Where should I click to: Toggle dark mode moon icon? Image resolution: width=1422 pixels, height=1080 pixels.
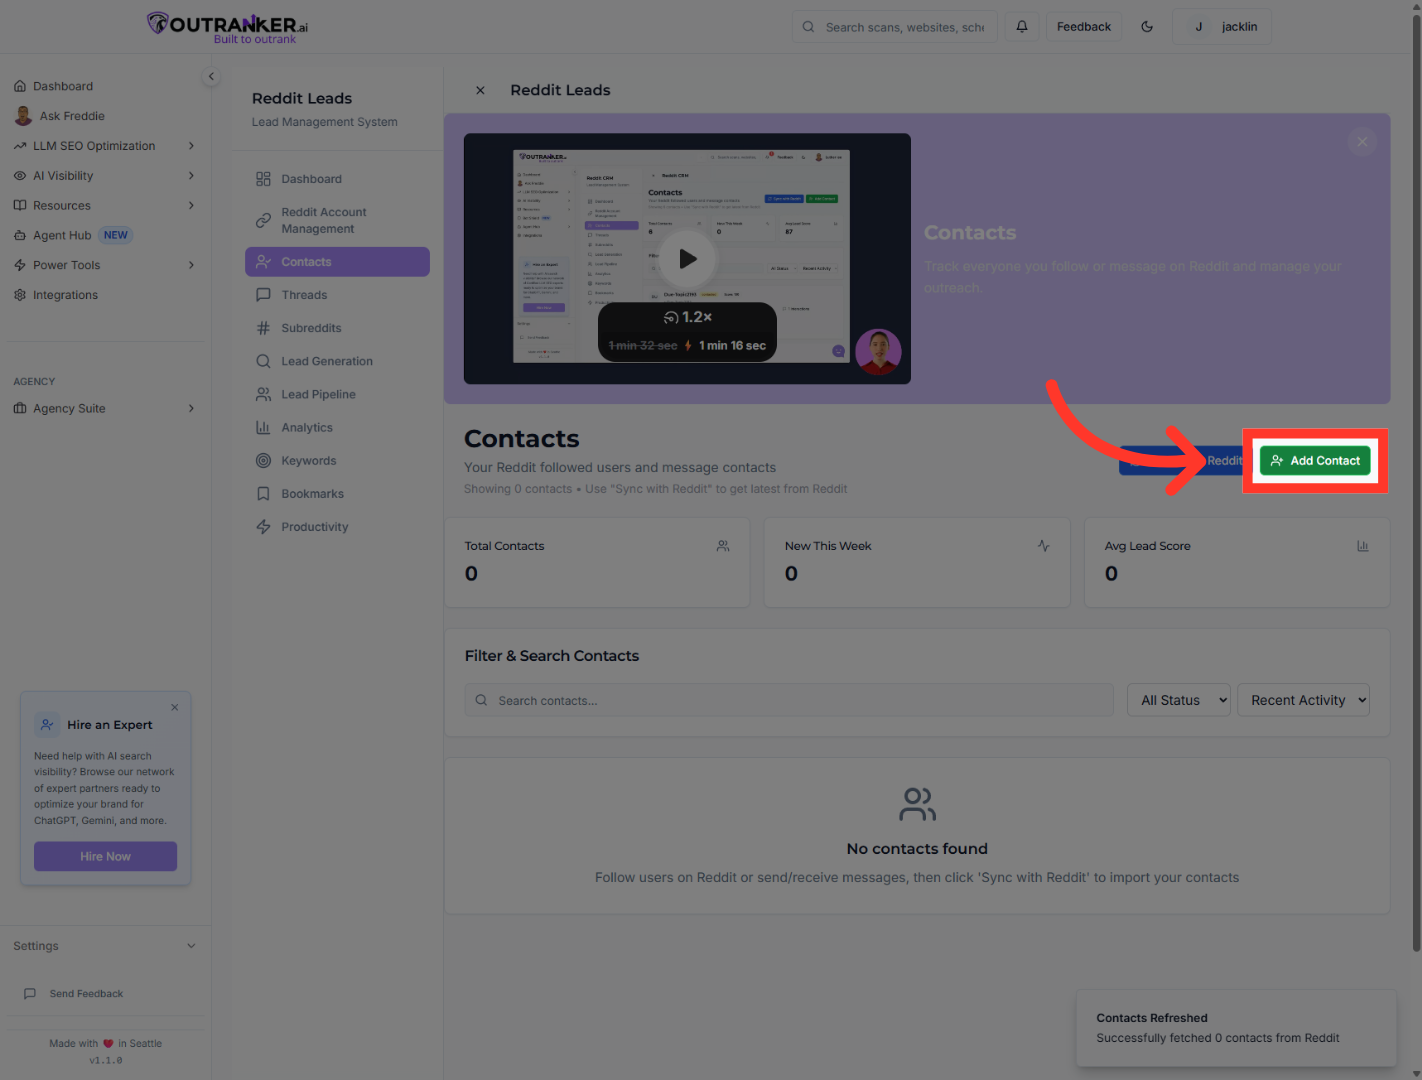pos(1147,27)
